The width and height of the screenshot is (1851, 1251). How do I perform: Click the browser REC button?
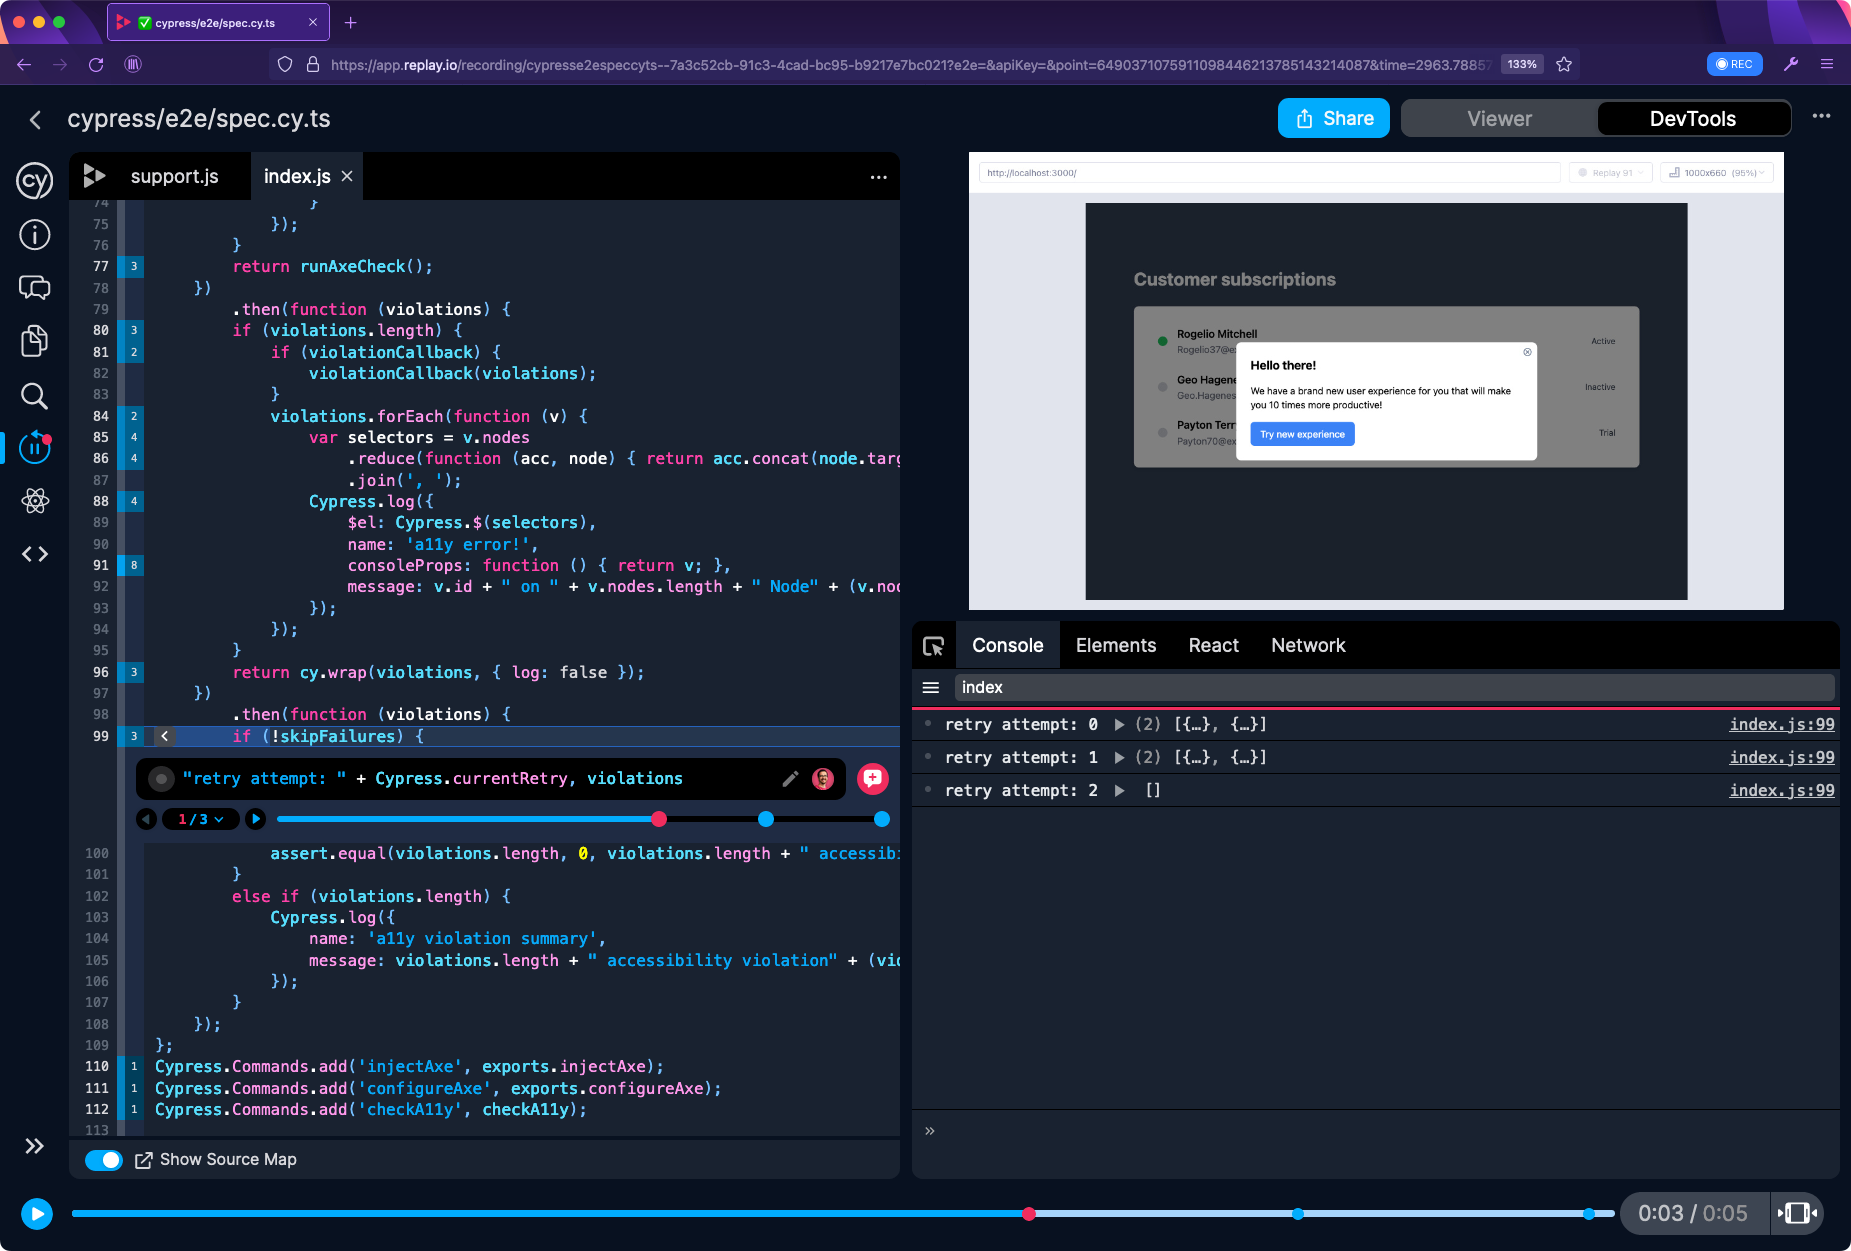click(1734, 64)
